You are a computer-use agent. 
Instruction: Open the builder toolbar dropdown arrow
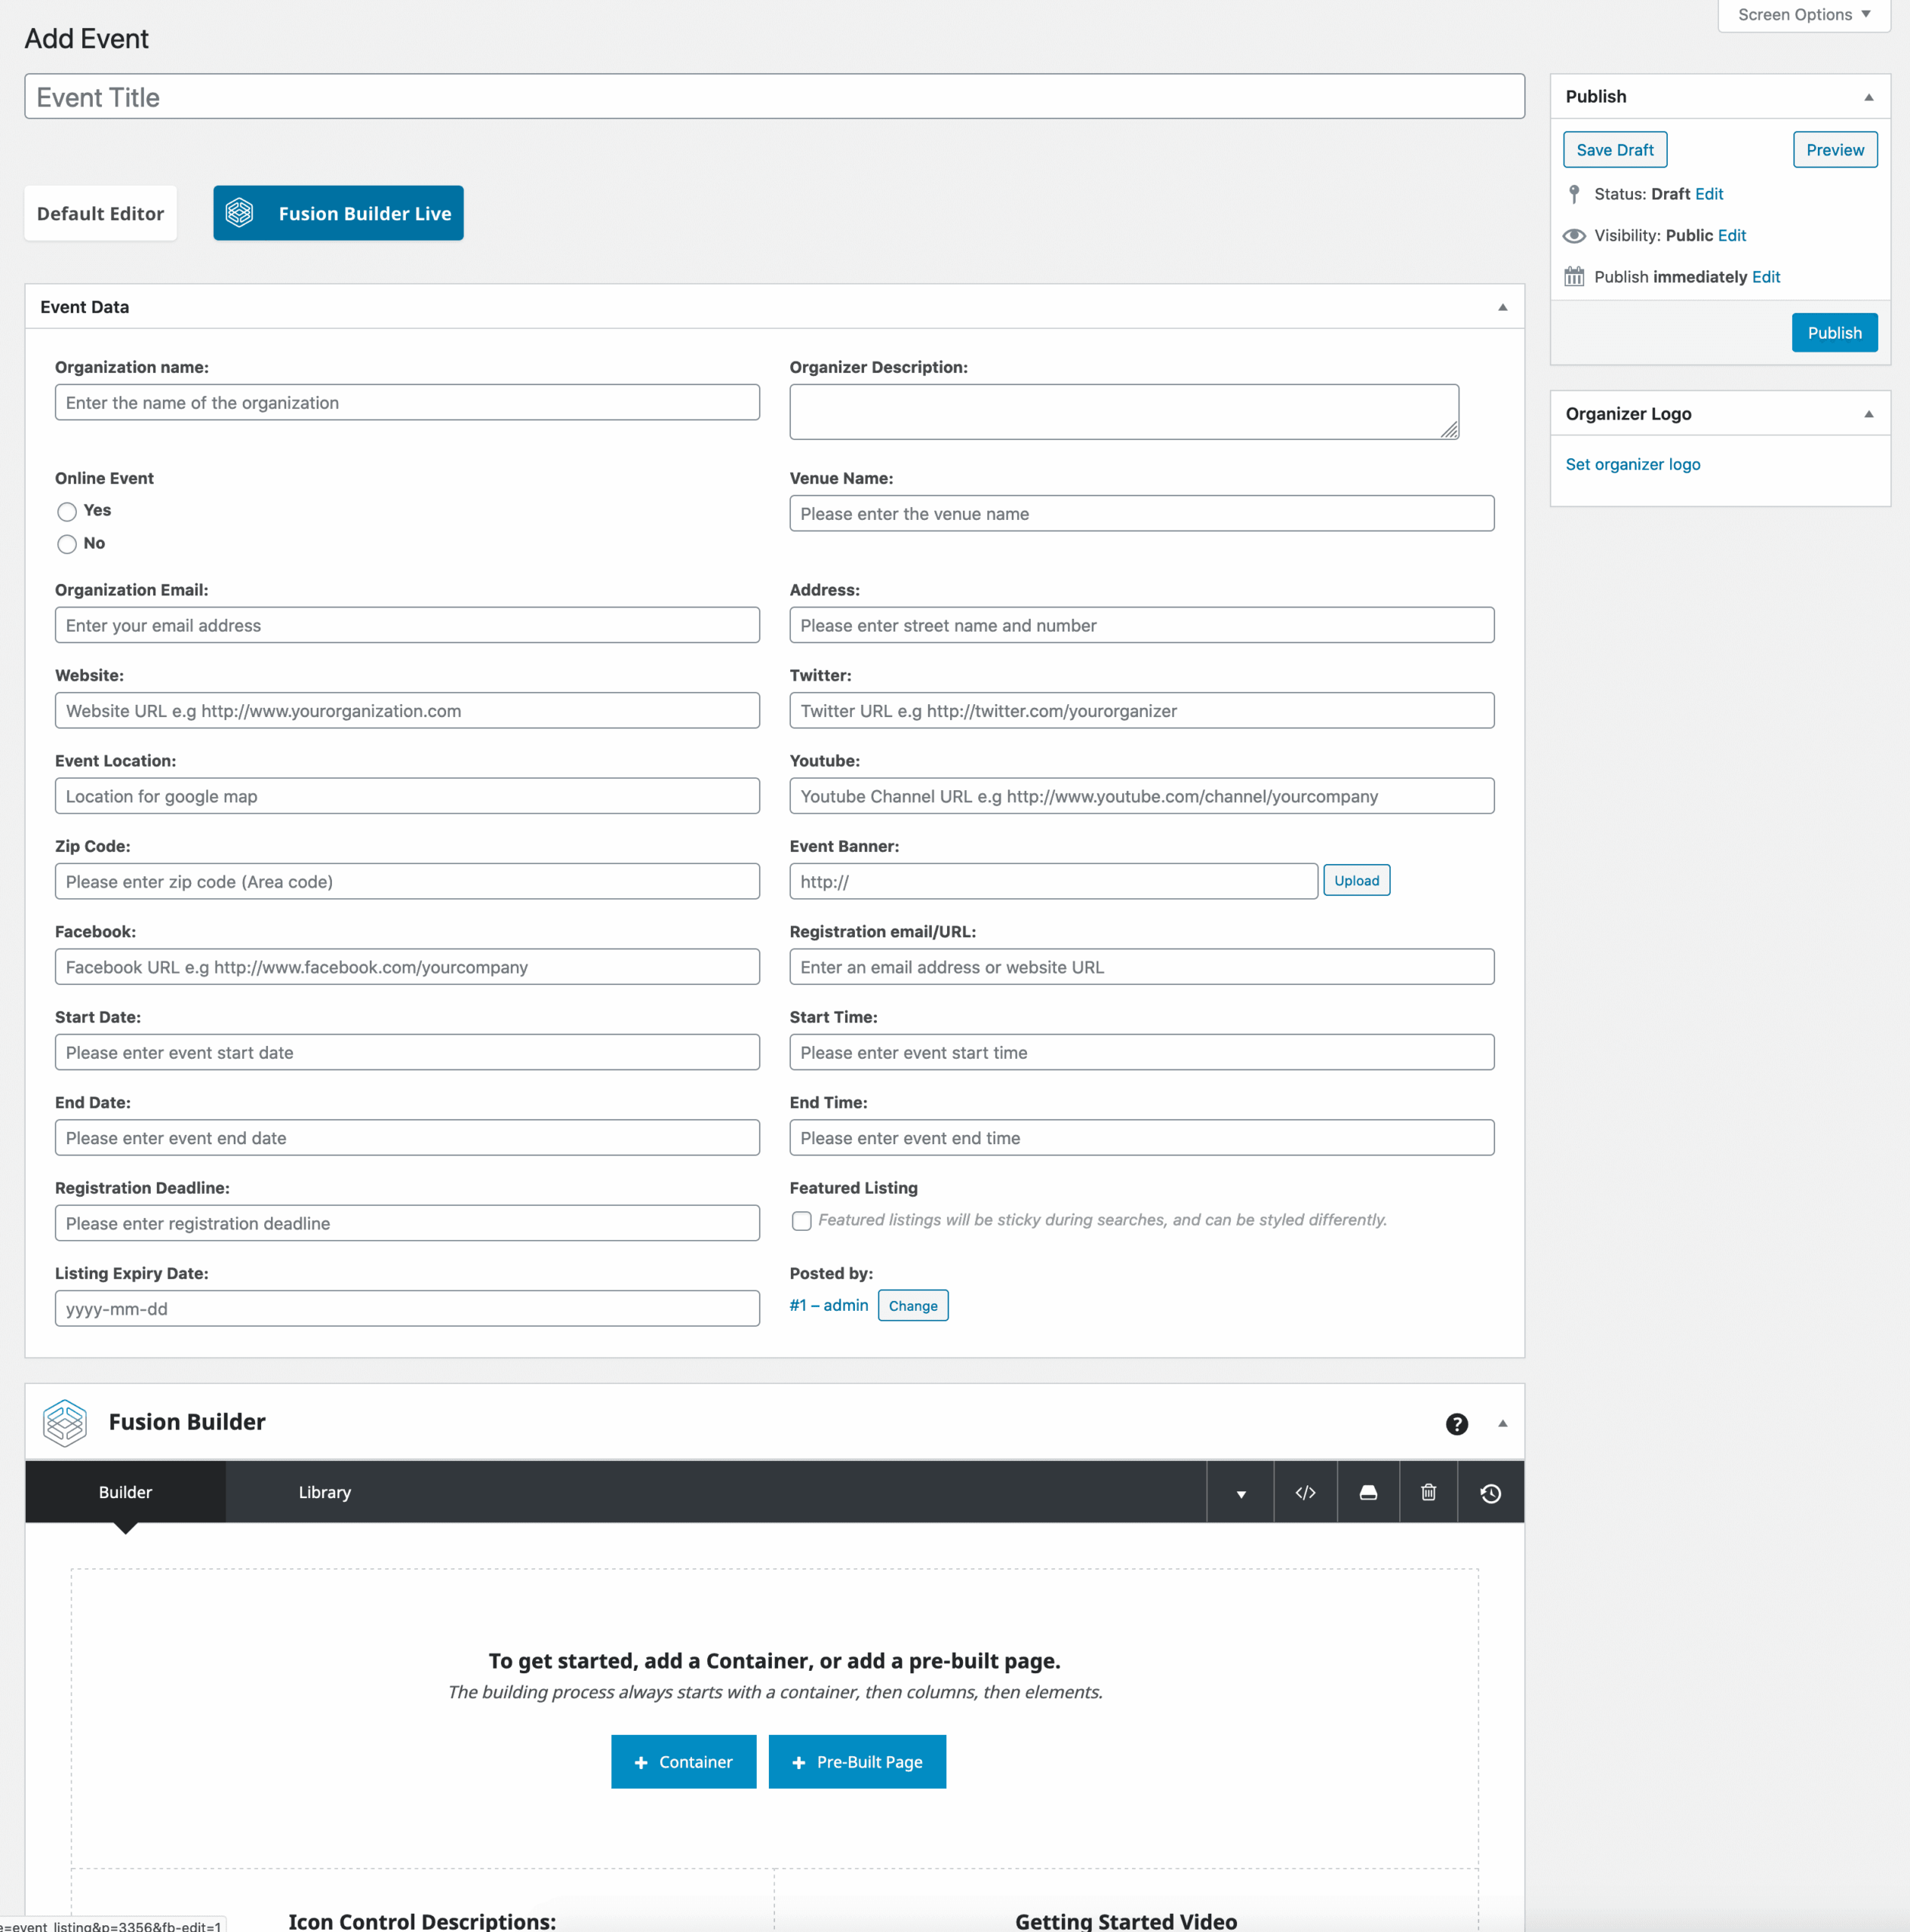pos(1240,1493)
